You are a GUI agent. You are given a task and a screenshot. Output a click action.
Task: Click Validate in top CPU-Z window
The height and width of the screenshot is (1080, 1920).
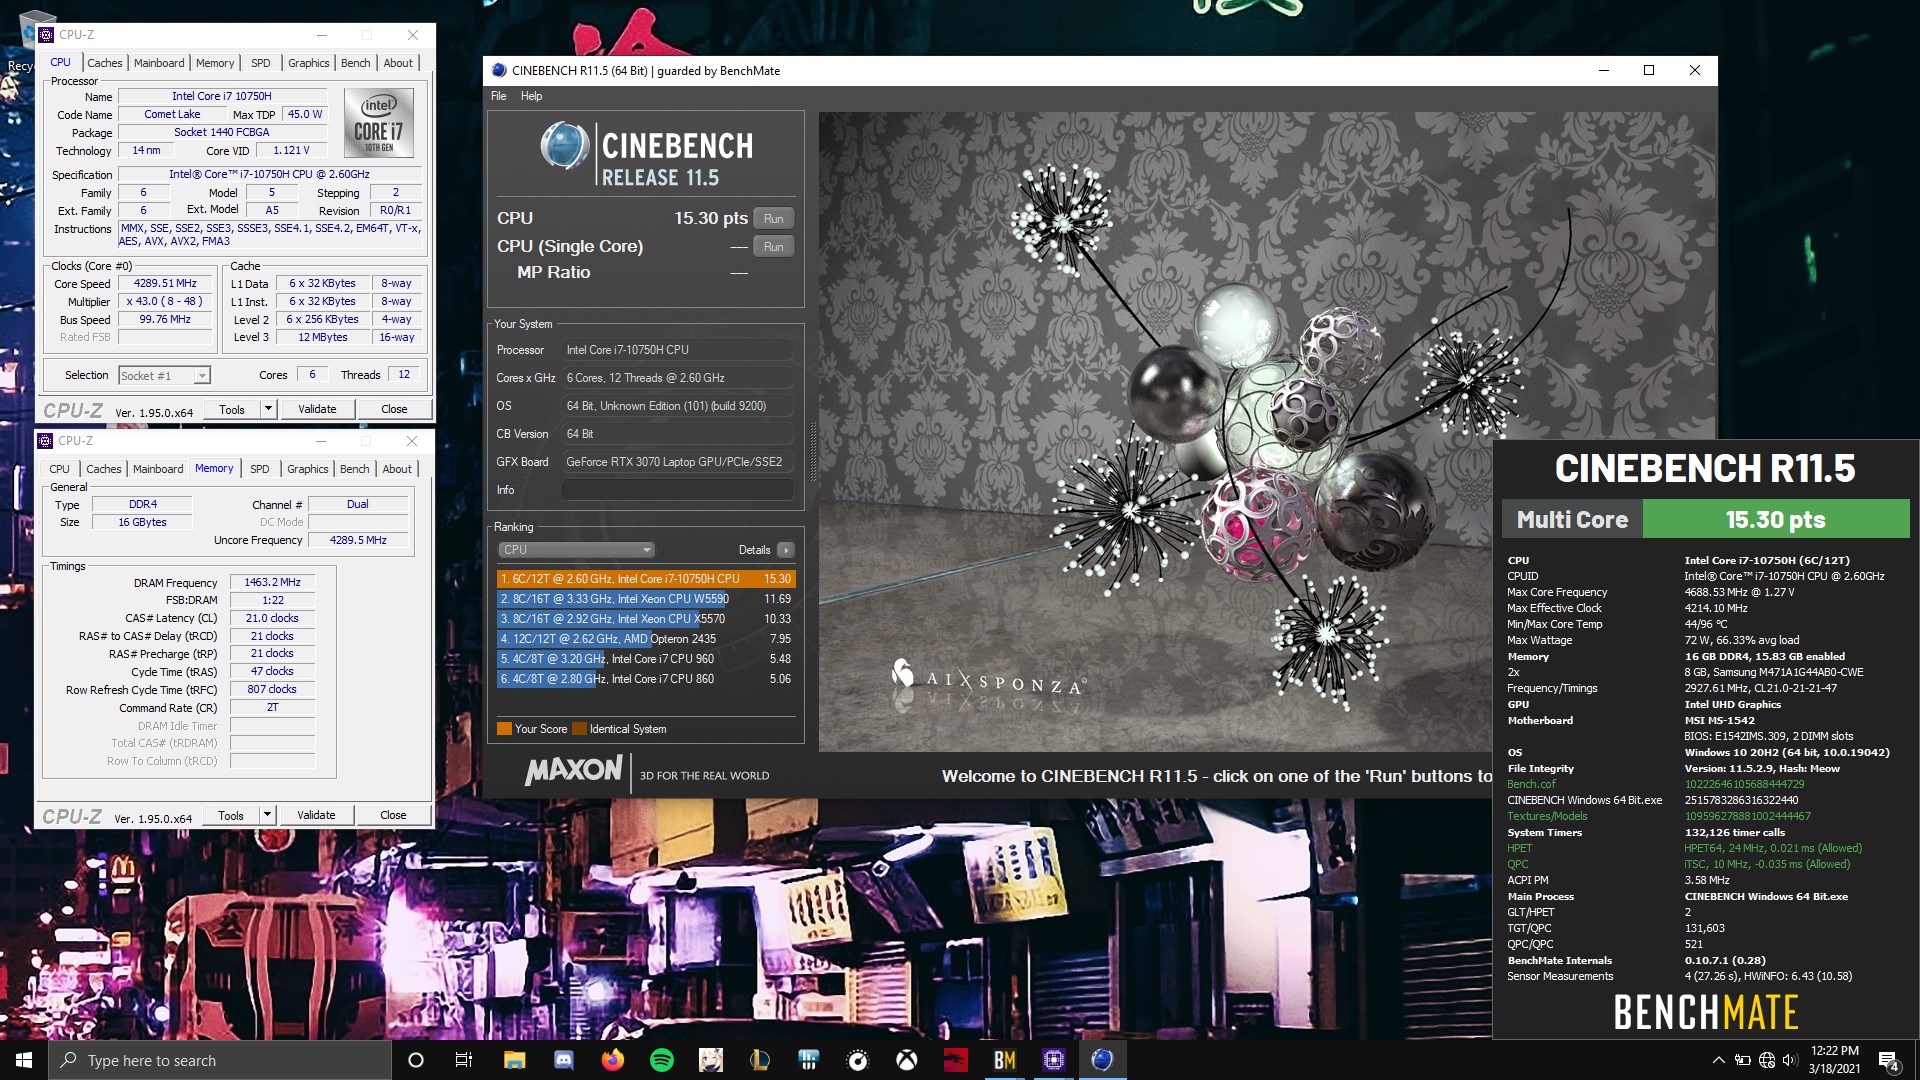317,409
